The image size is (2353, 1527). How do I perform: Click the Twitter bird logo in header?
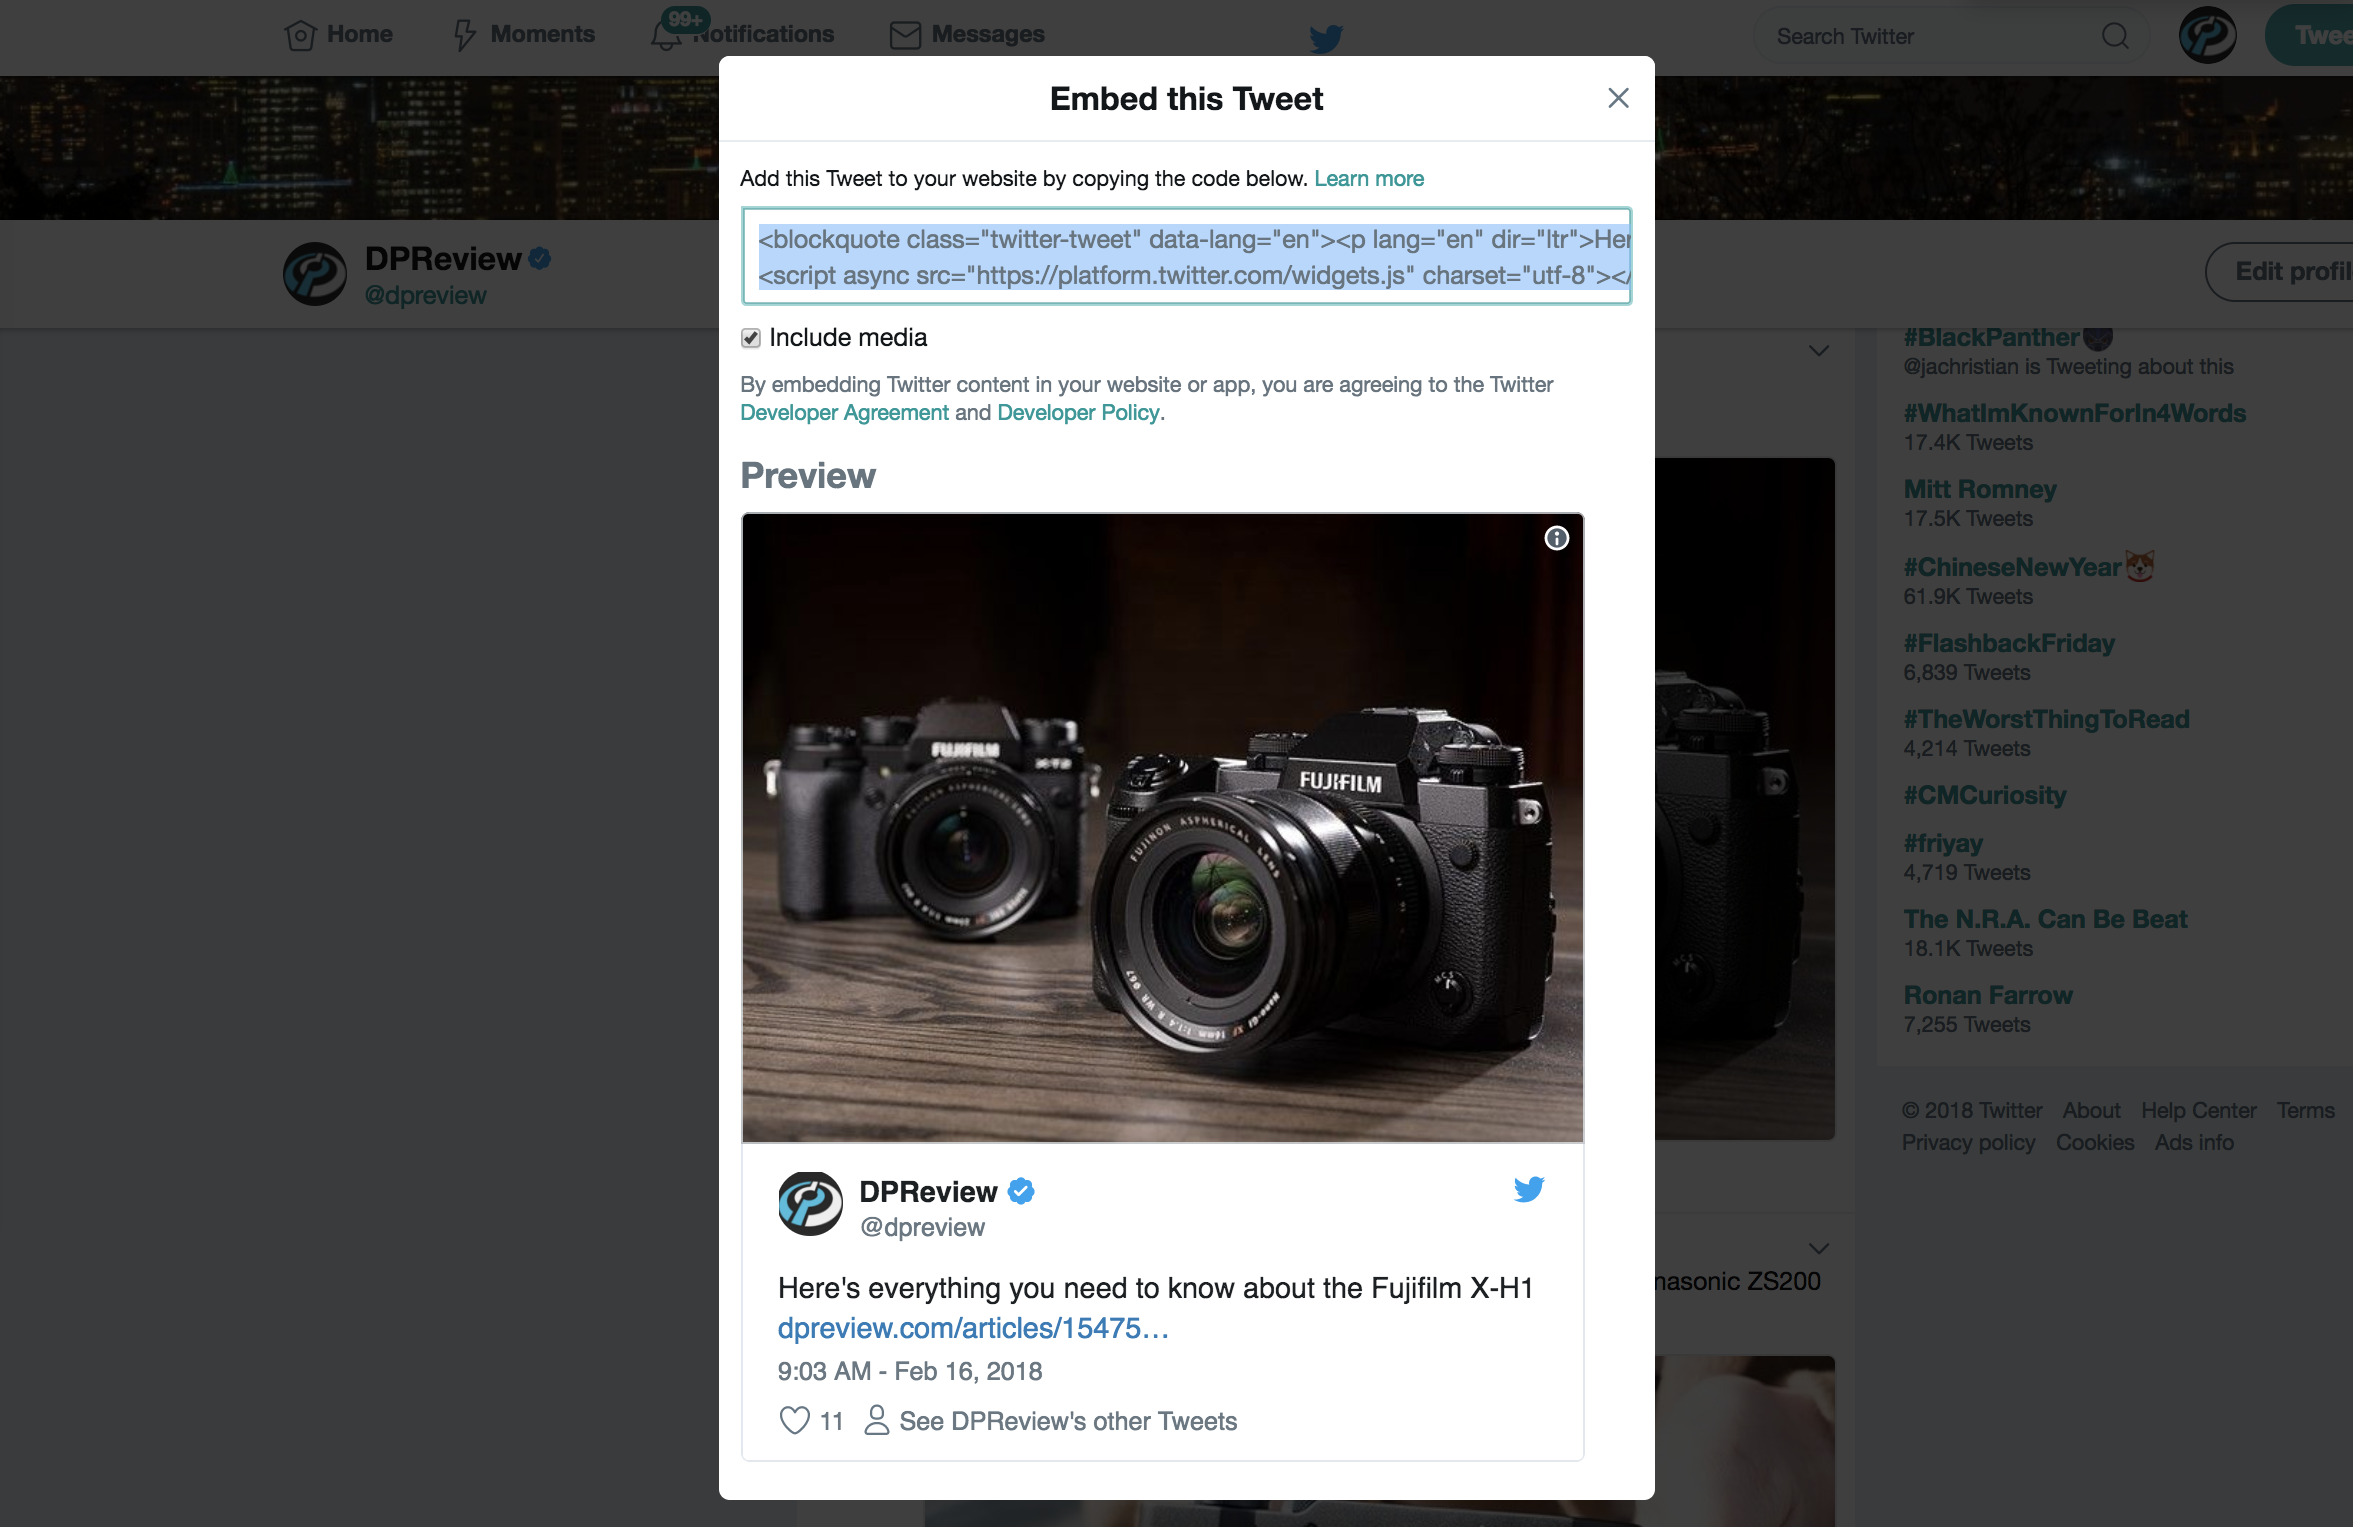(1326, 39)
